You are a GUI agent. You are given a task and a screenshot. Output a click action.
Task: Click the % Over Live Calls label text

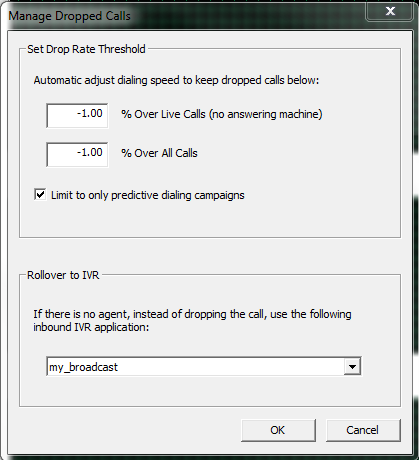pyautogui.click(x=222, y=114)
